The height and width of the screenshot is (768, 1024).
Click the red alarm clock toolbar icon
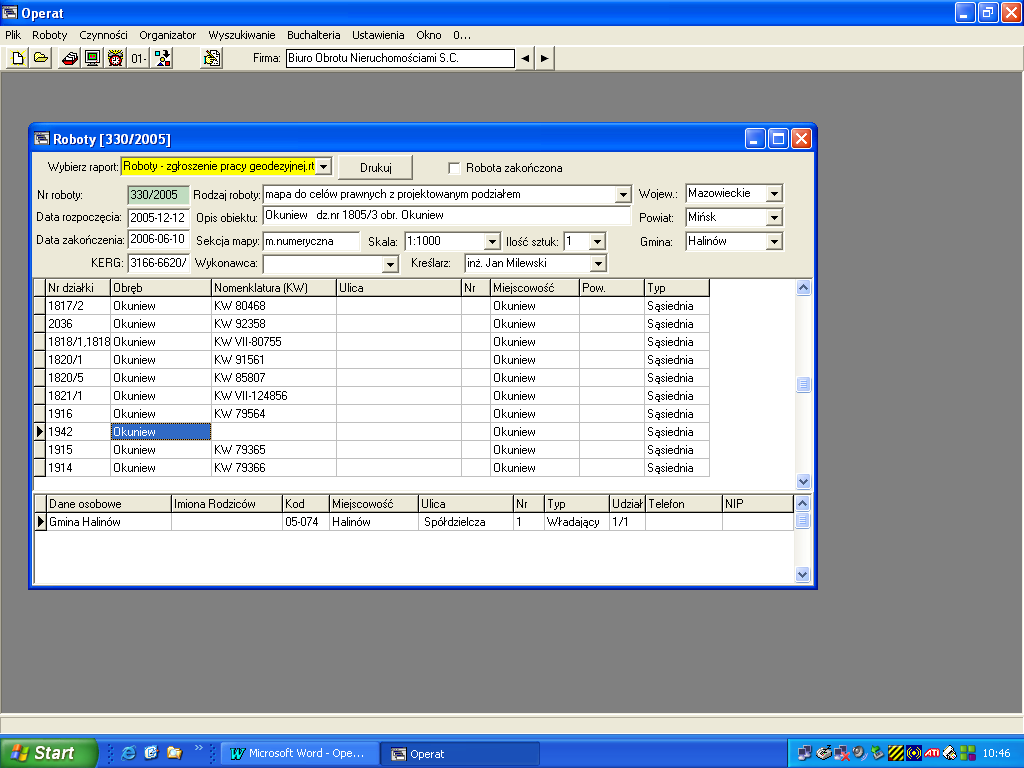click(115, 58)
